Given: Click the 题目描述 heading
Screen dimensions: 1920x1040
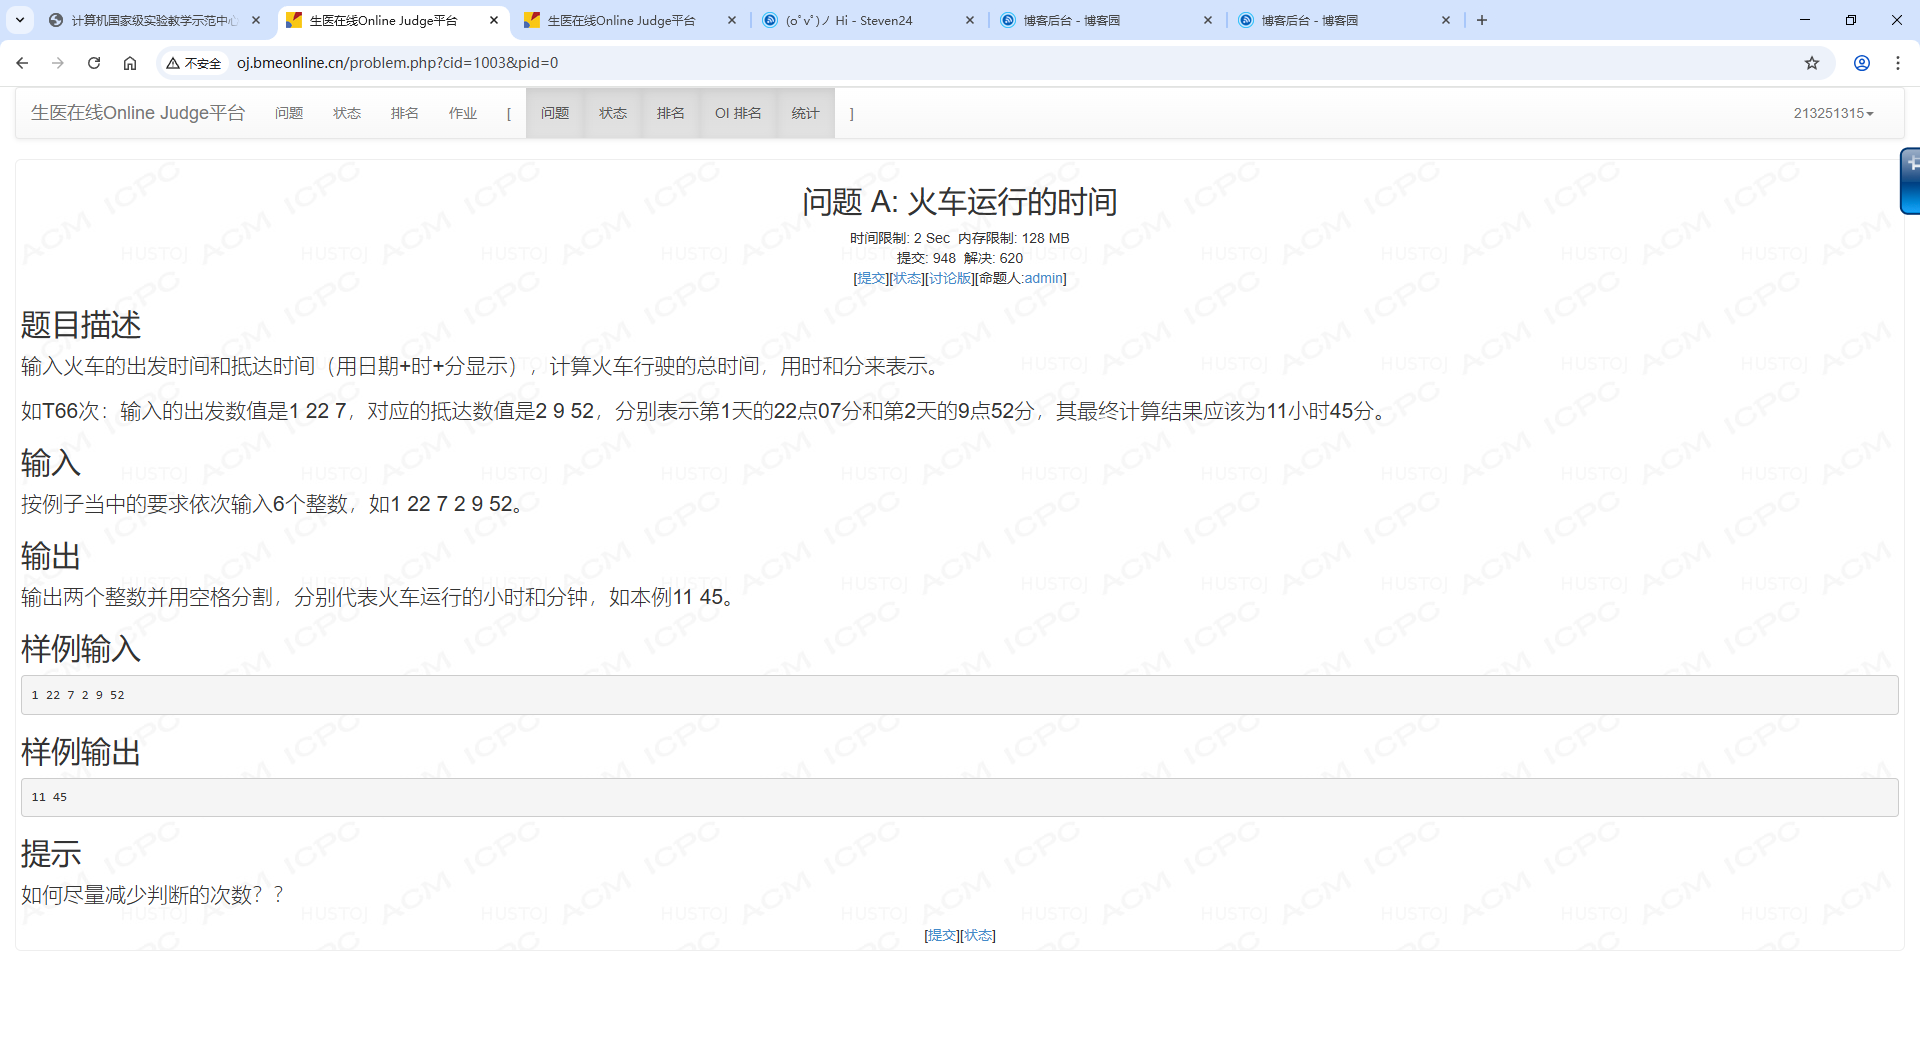Looking at the screenshot, I should point(81,325).
